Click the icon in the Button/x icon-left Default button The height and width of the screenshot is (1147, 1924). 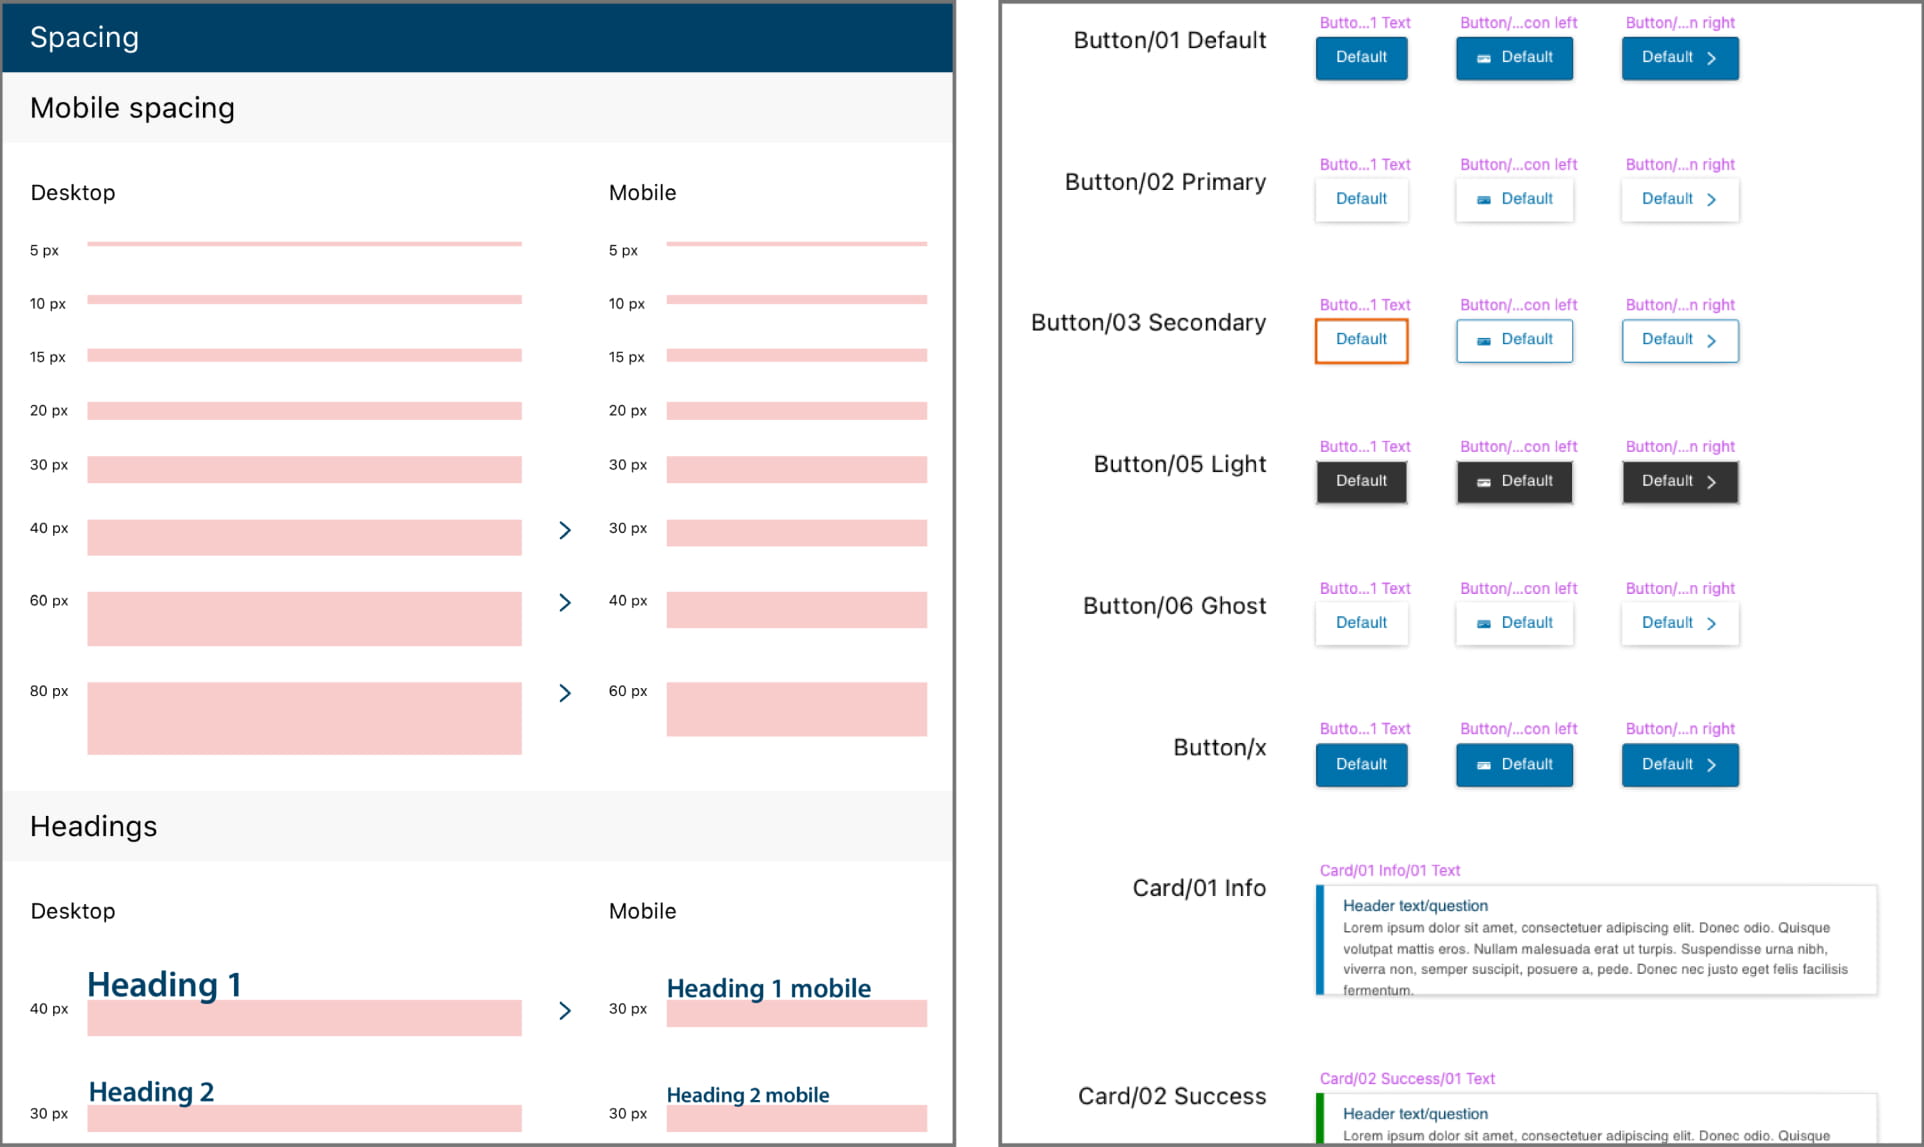tap(1483, 764)
